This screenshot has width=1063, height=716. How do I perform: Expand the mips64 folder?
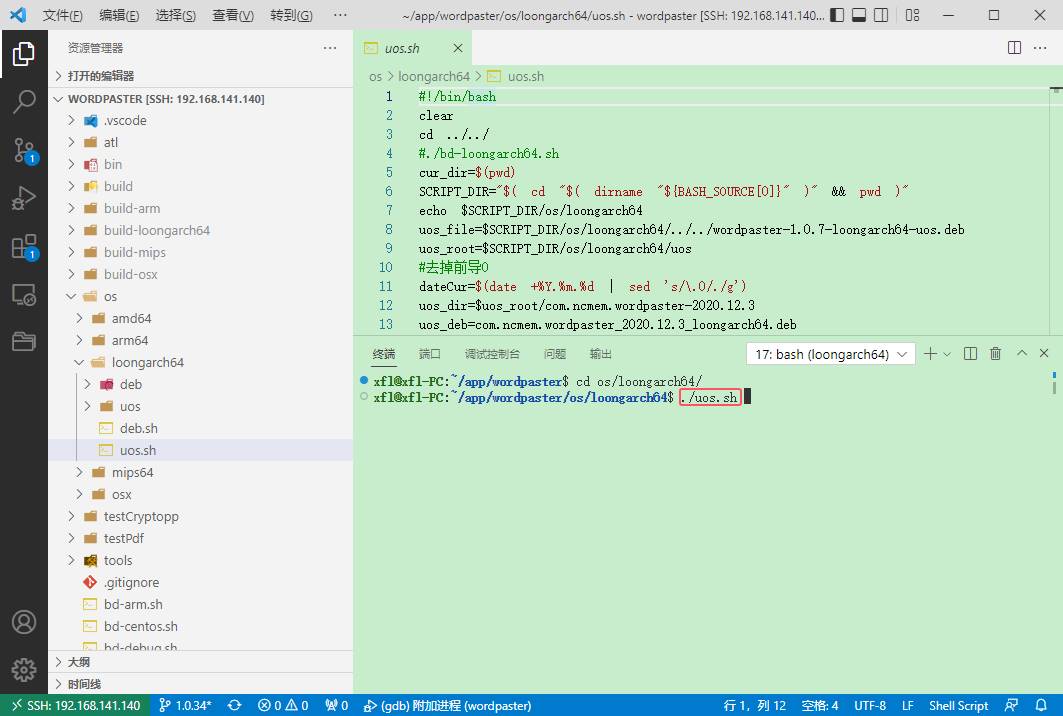point(132,472)
